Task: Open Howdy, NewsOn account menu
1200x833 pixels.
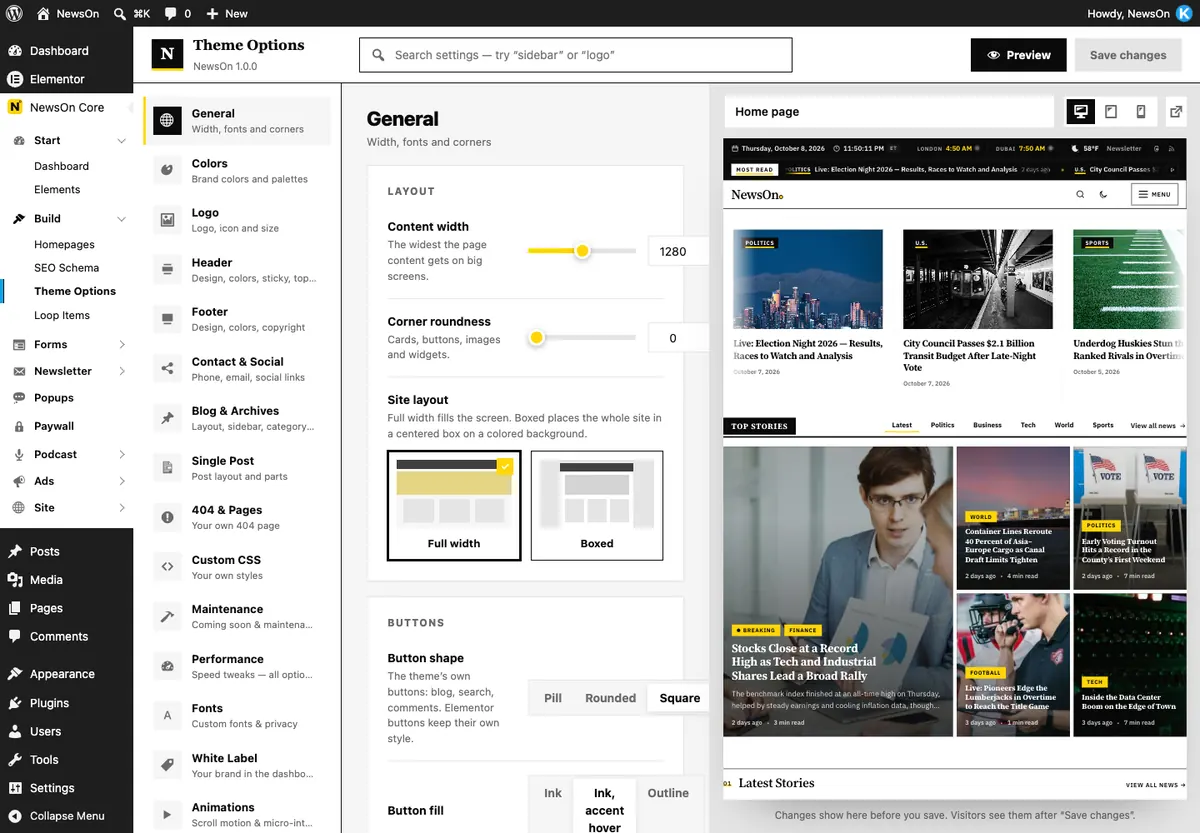Action: [1142, 14]
